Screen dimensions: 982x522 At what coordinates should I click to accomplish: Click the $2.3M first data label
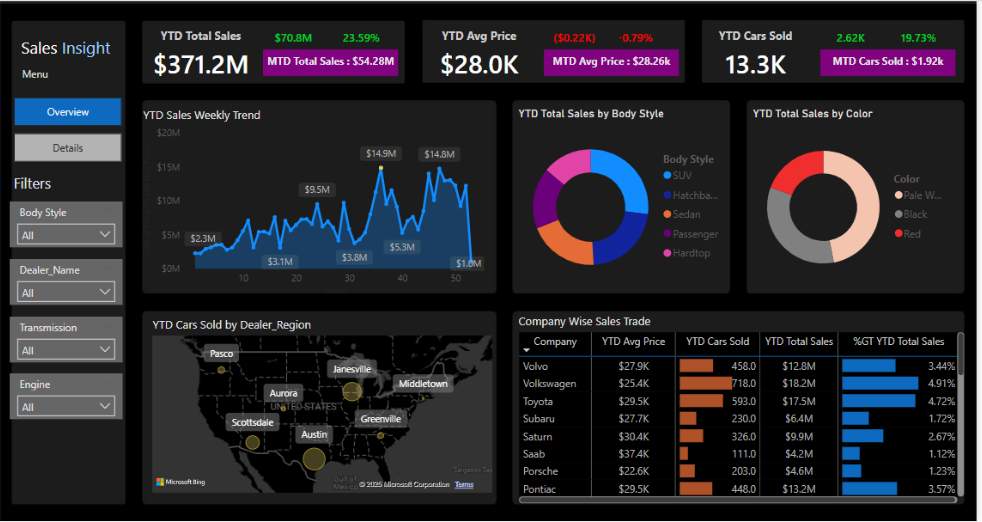pyautogui.click(x=203, y=238)
